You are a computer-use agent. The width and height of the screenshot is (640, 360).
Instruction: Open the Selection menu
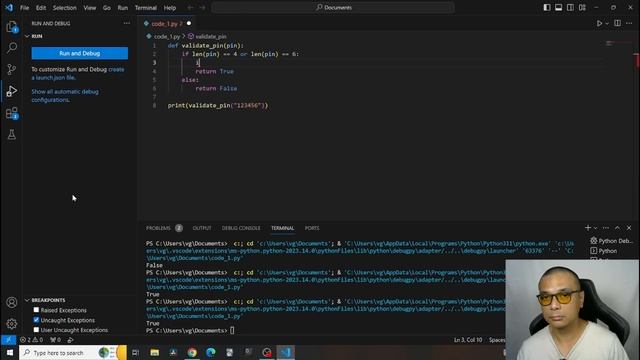coord(64,8)
